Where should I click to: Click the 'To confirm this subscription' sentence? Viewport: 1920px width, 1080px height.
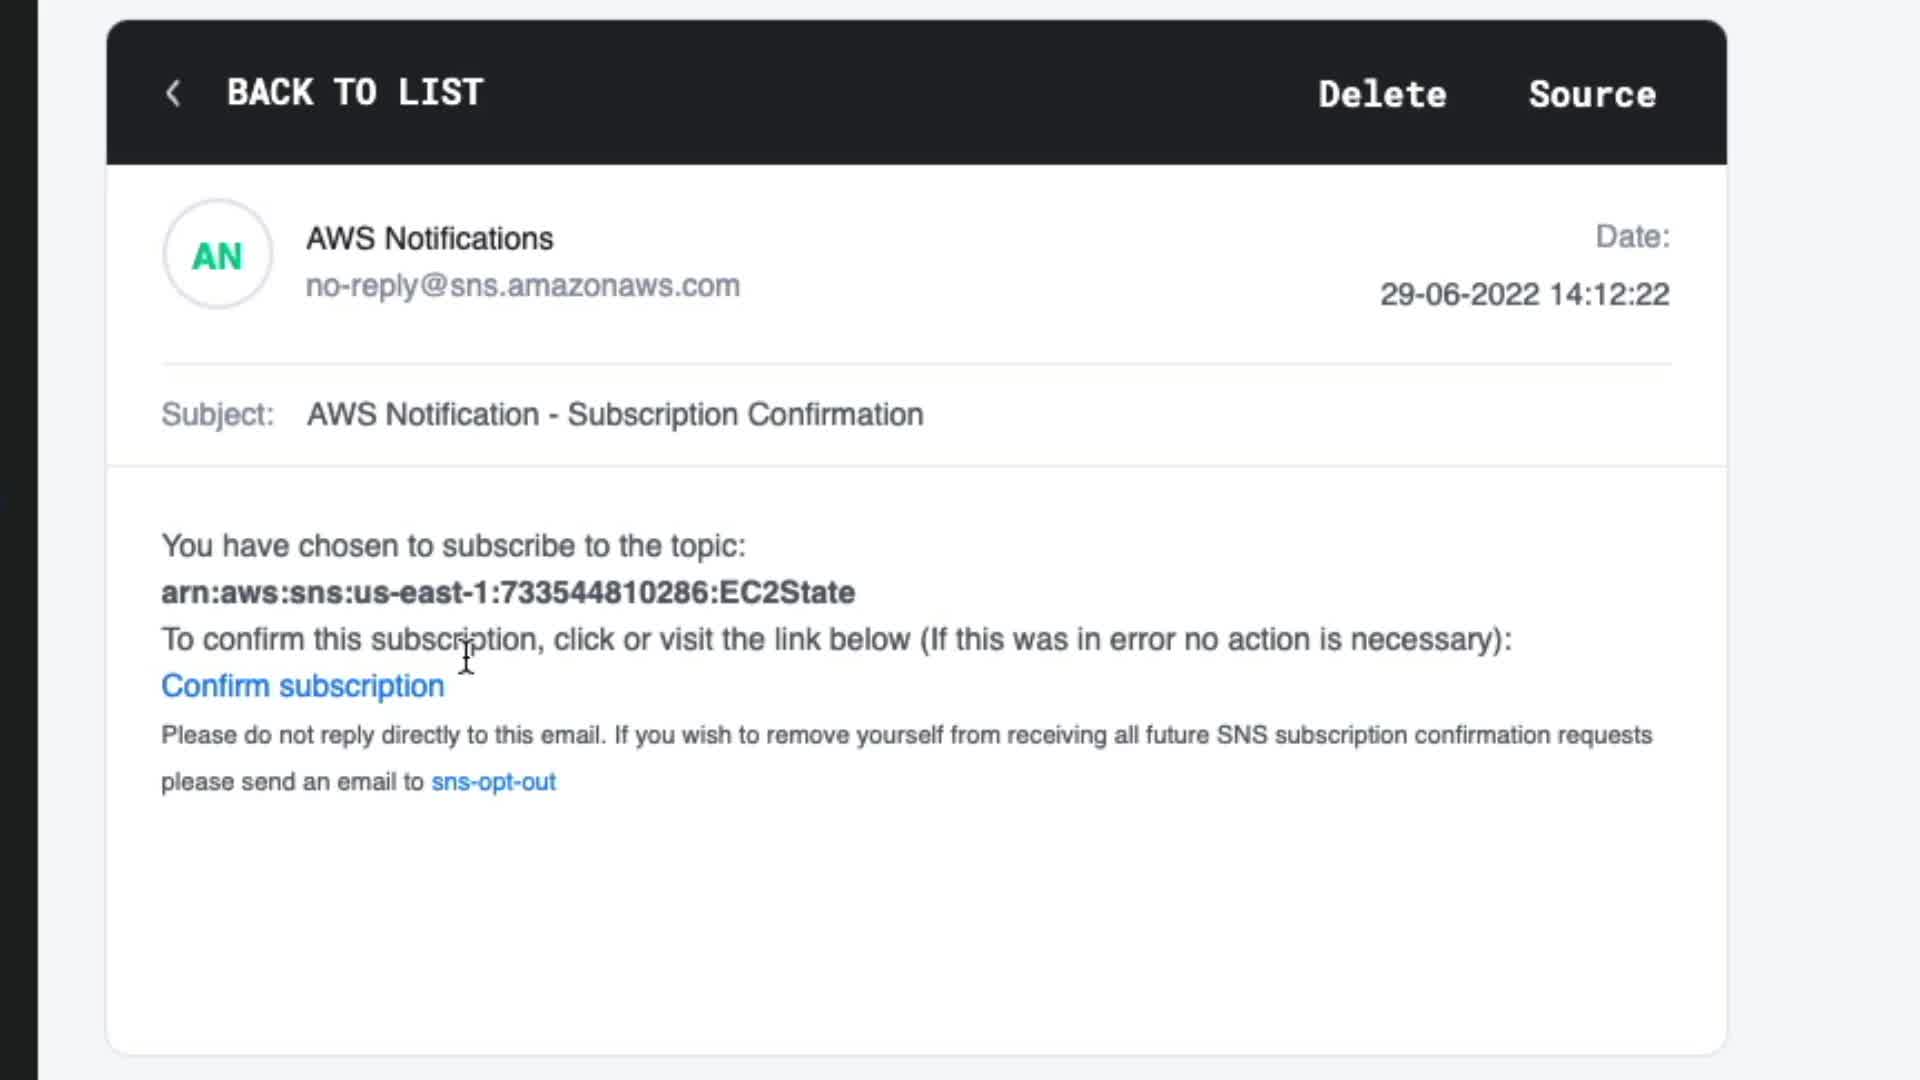(836, 640)
